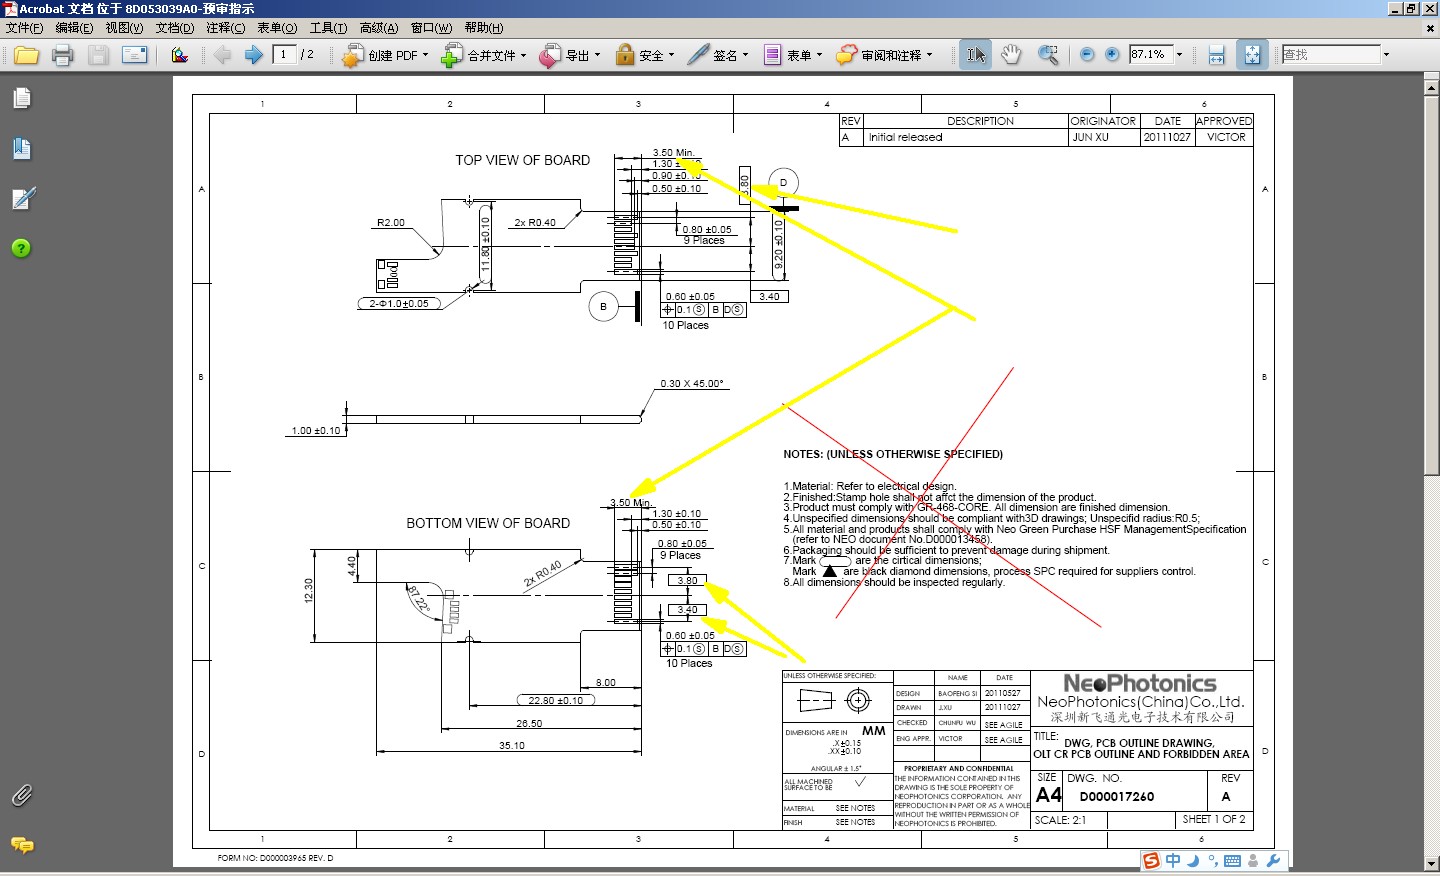This screenshot has width=1440, height=876.
Task: Open the 导出 export dropdown
Action: click(570, 55)
